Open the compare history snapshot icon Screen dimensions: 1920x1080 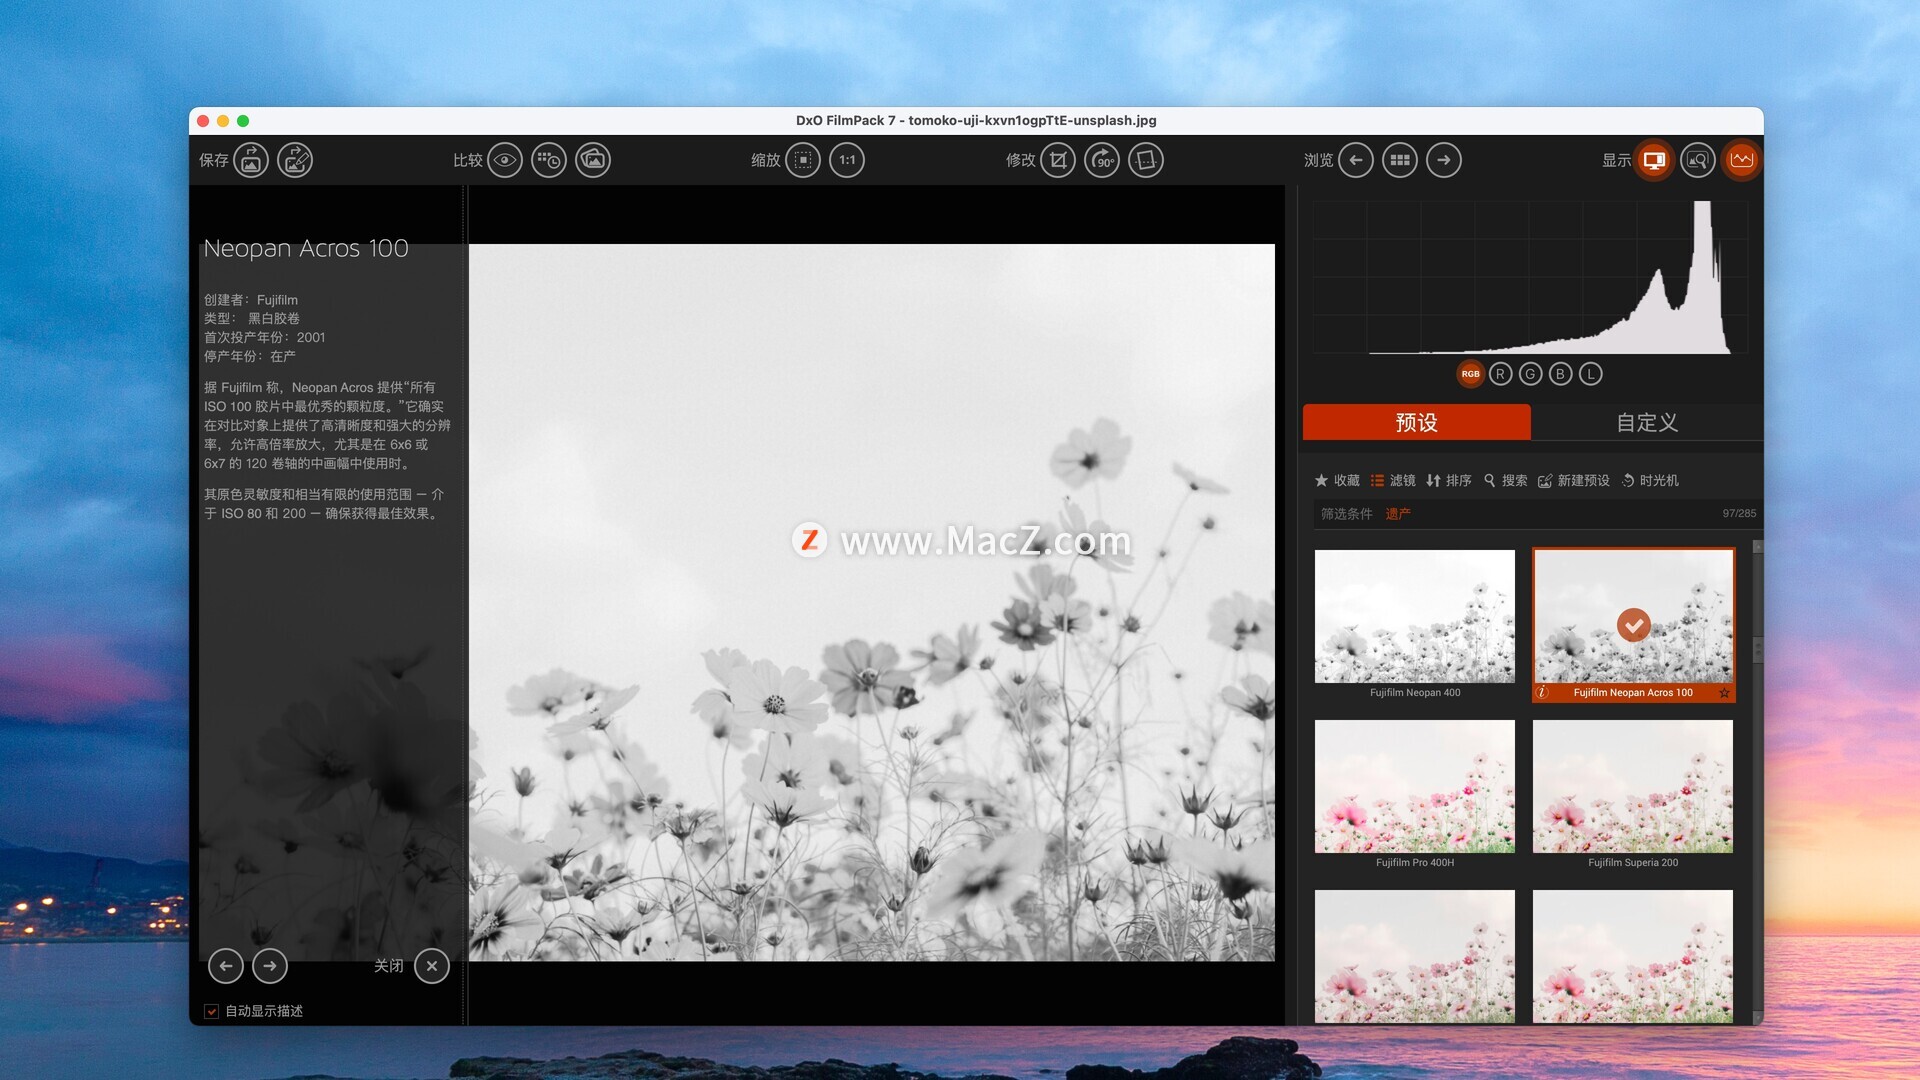(549, 160)
